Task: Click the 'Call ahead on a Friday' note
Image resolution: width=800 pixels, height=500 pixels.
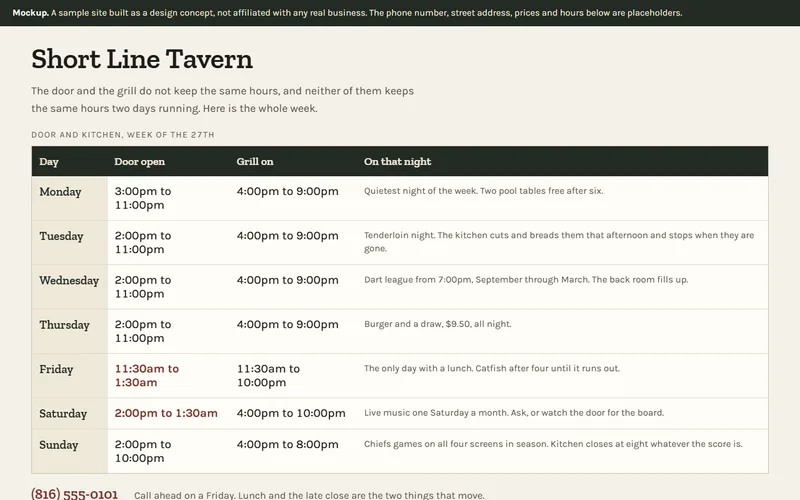Action: [309, 495]
